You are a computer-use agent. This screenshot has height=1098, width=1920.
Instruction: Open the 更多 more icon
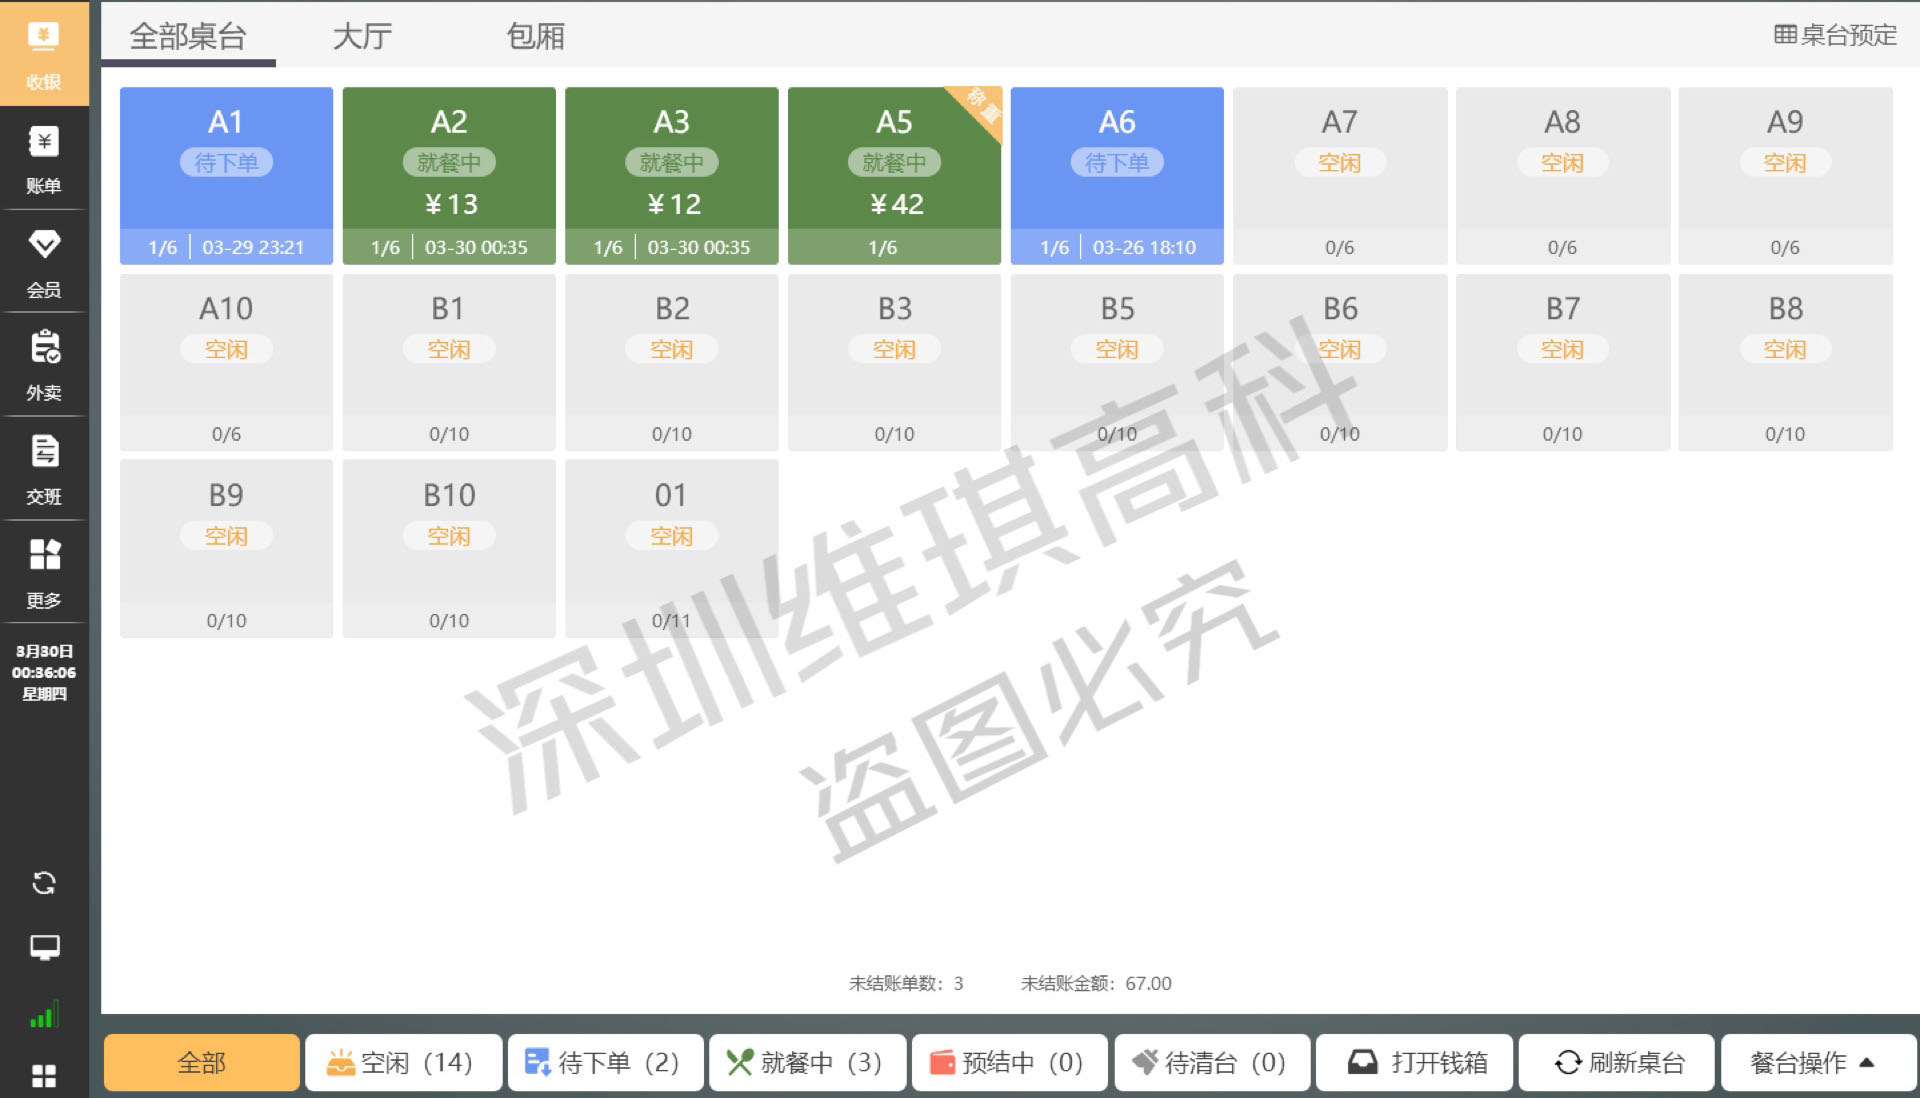44,573
